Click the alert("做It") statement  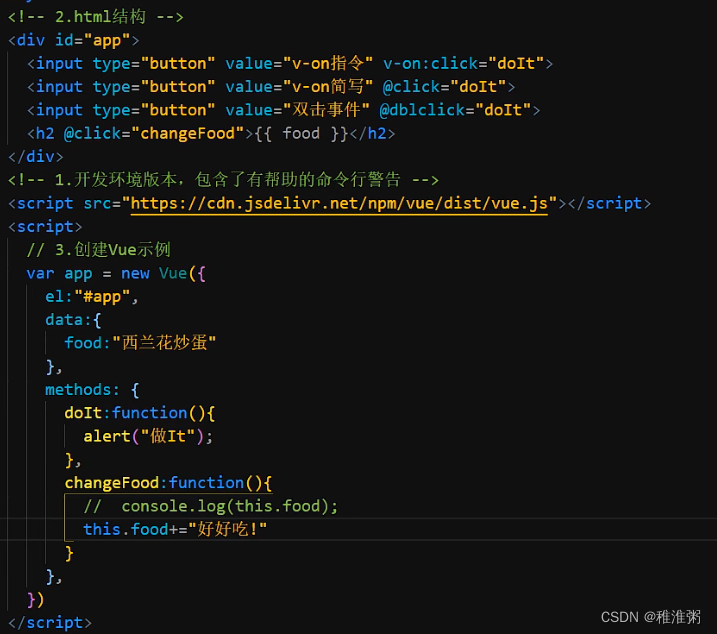tap(148, 436)
